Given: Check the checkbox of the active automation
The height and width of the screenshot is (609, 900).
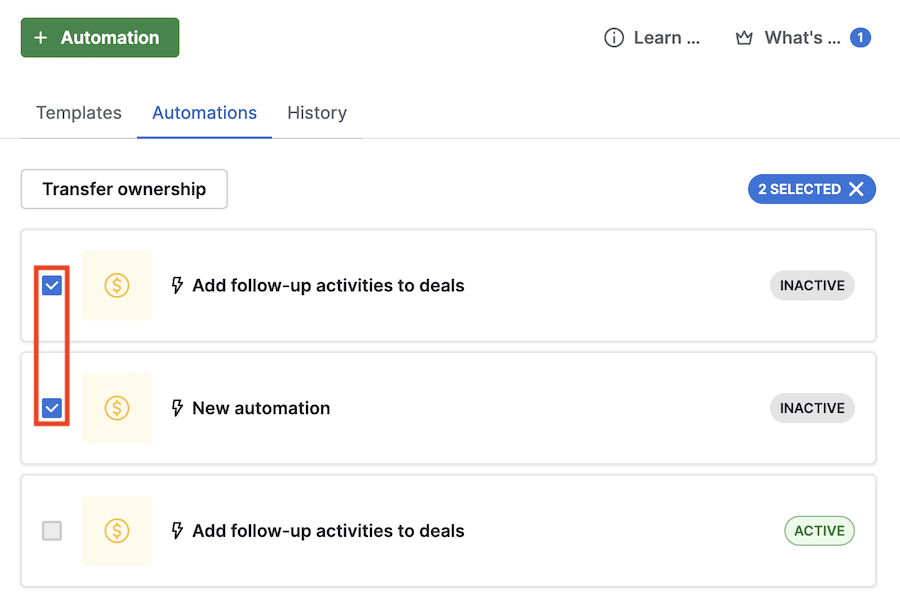Looking at the screenshot, I should pyautogui.click(x=52, y=531).
